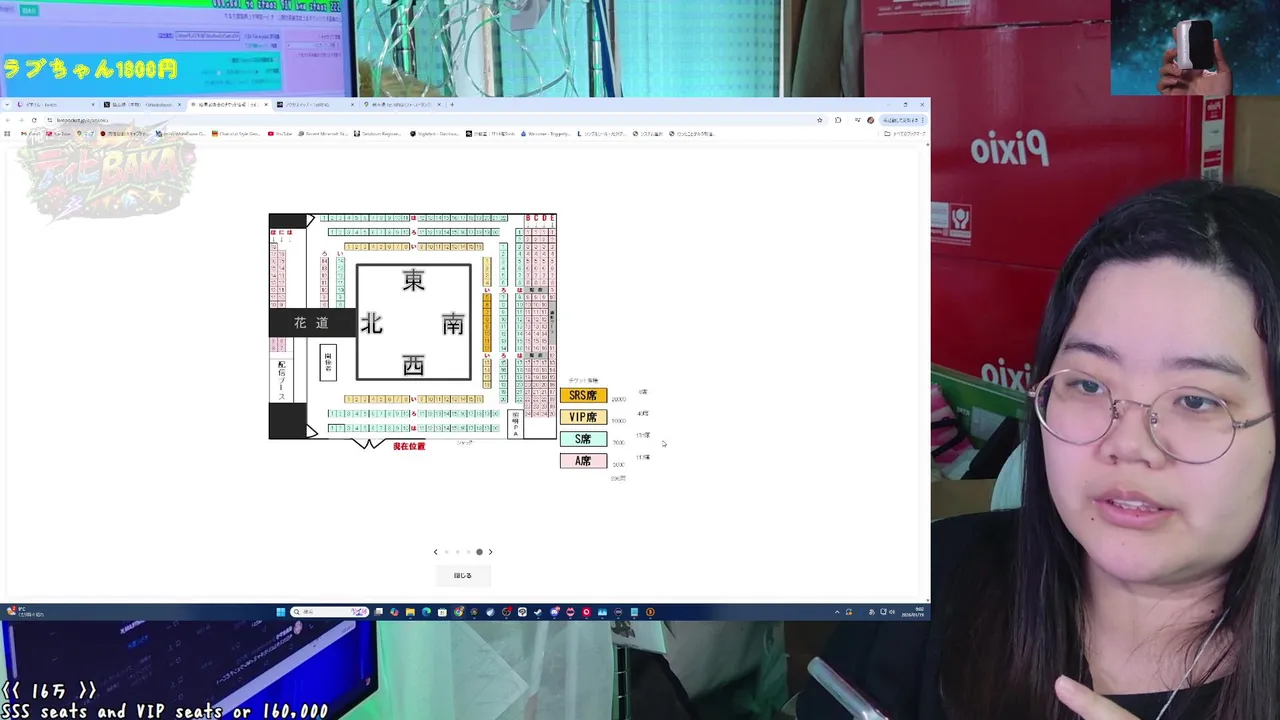1280x720 pixels.
Task: Switch to the Twitch browser tab
Action: point(55,104)
